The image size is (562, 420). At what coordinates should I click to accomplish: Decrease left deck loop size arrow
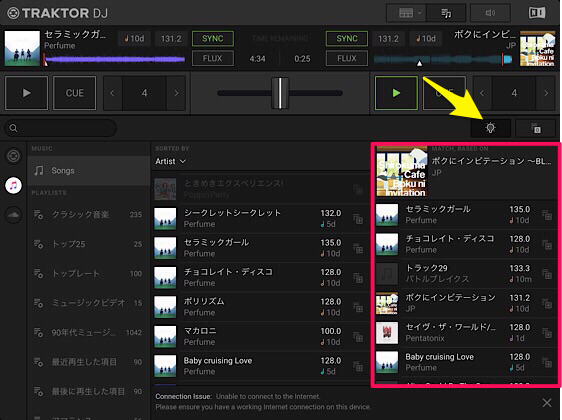pyautogui.click(x=112, y=93)
